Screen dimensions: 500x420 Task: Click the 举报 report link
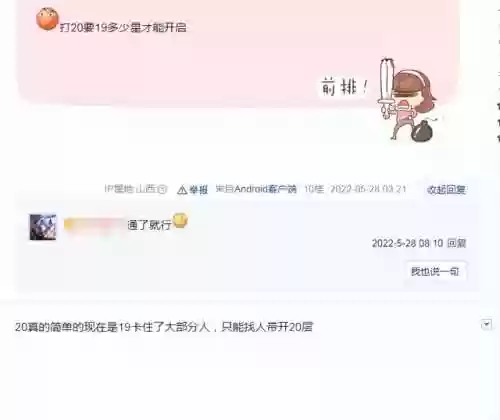[x=198, y=190]
